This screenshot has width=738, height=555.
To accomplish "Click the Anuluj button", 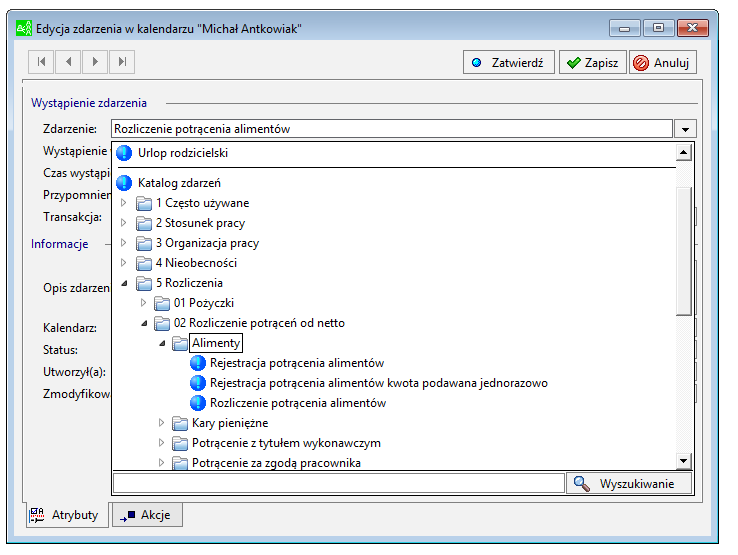I will pos(662,63).
